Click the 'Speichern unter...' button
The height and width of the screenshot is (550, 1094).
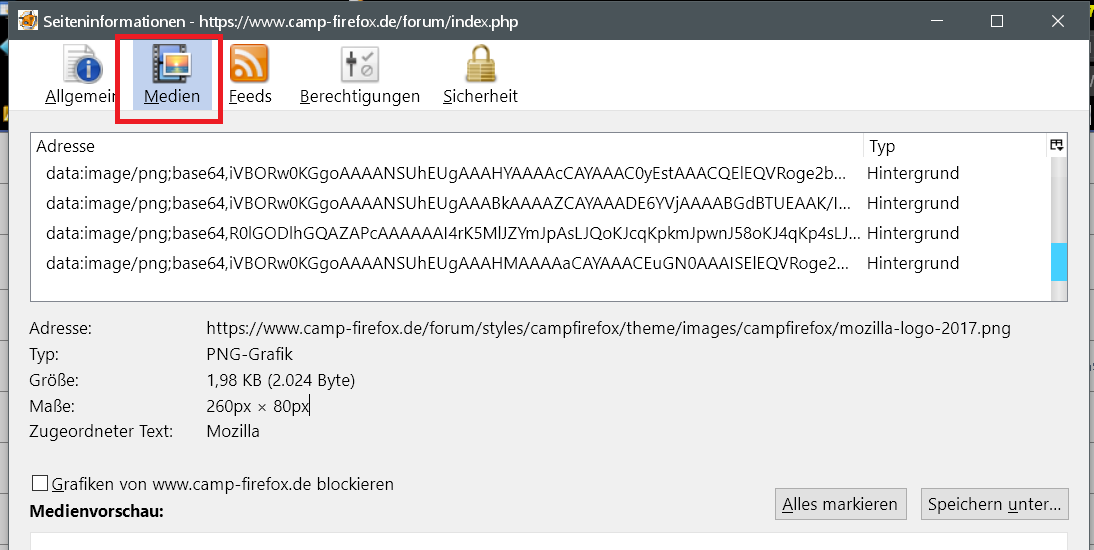coord(994,504)
